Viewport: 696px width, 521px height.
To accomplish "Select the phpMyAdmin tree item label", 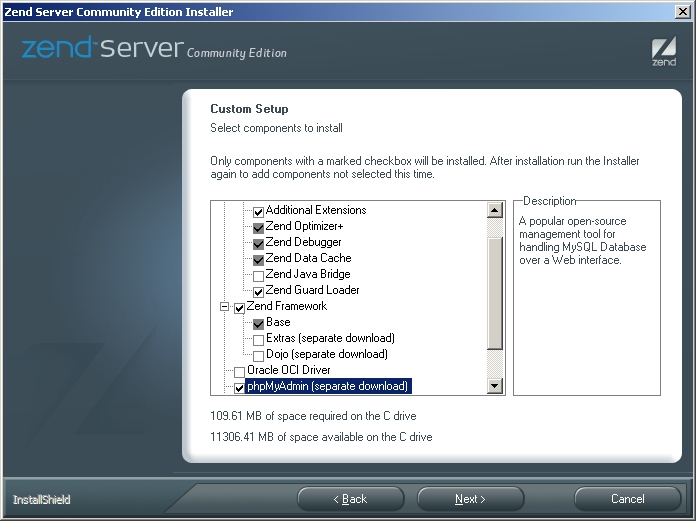I will click(x=328, y=386).
